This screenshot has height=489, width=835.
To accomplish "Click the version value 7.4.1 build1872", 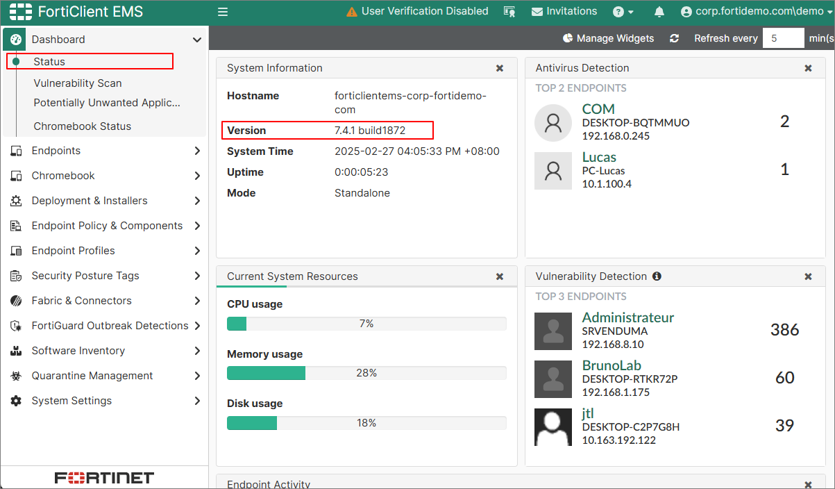I will coord(370,131).
